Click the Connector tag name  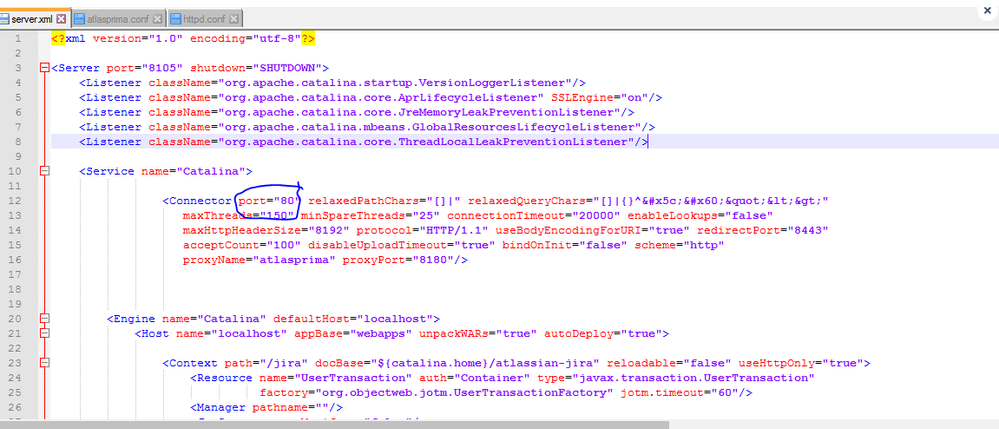click(x=201, y=201)
